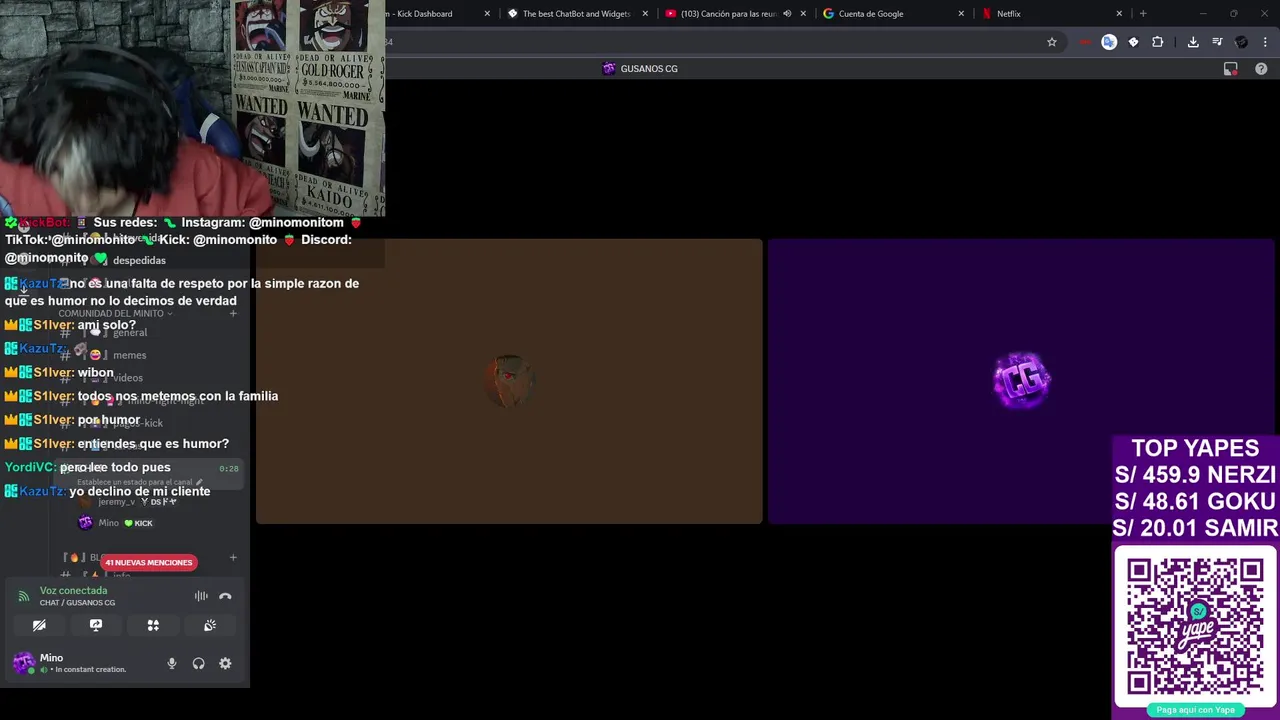Switch to the Netflix tab
The width and height of the screenshot is (1280, 720).
(1008, 14)
